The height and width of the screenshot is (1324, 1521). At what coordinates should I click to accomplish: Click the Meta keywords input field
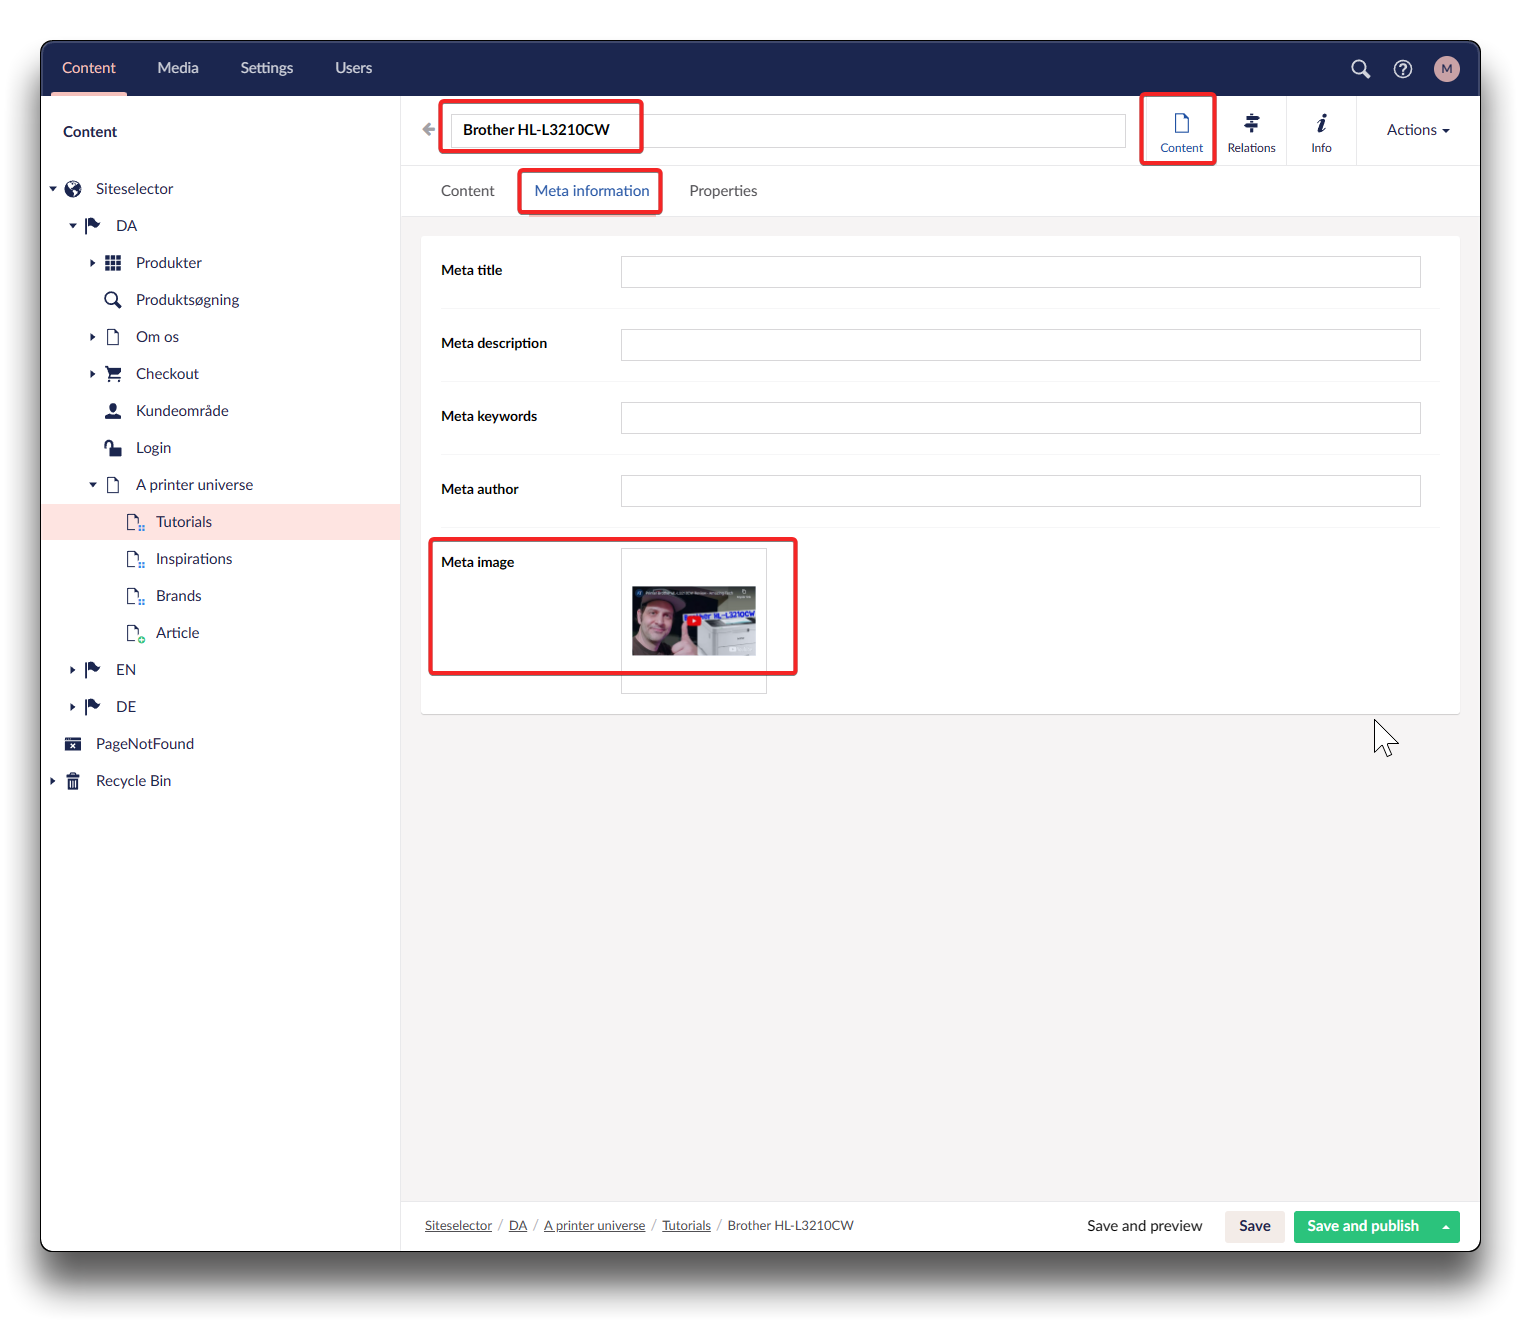(x=1020, y=418)
